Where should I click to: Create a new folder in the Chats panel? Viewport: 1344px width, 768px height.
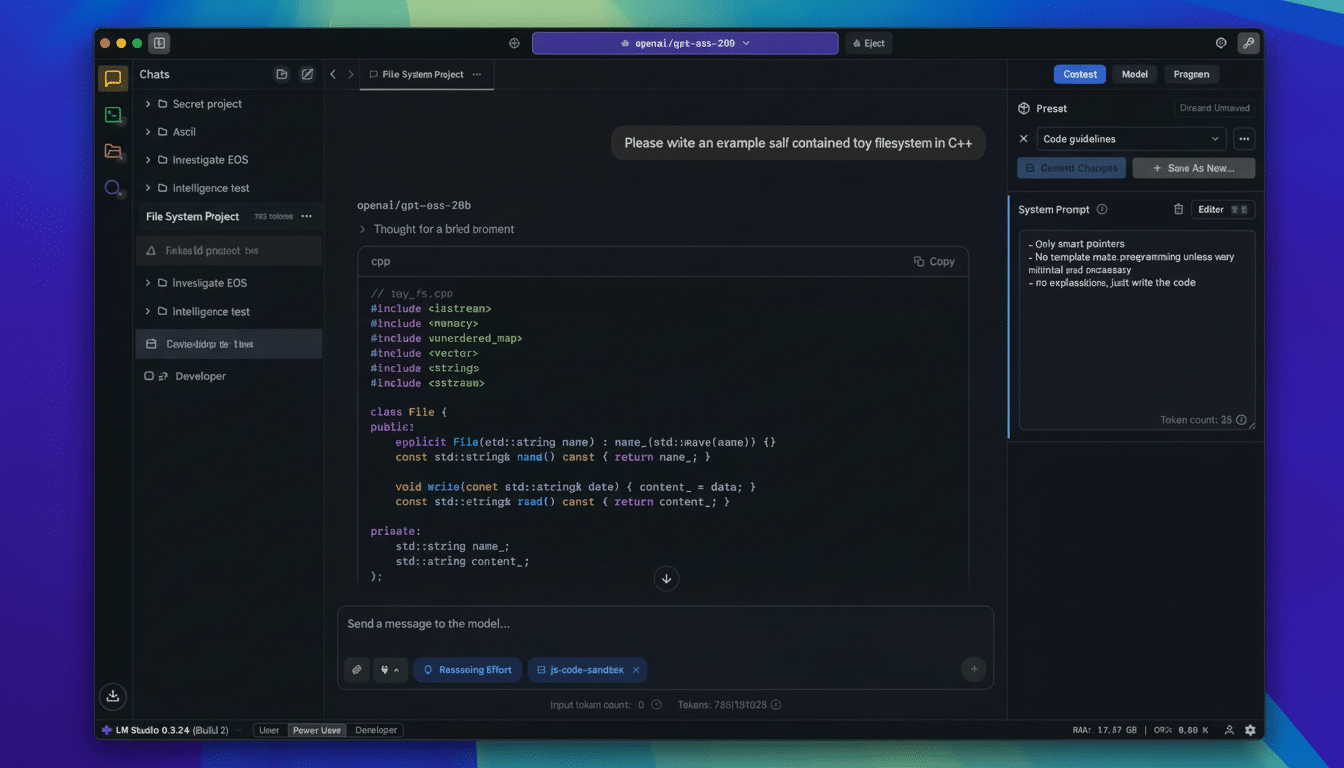pos(281,74)
